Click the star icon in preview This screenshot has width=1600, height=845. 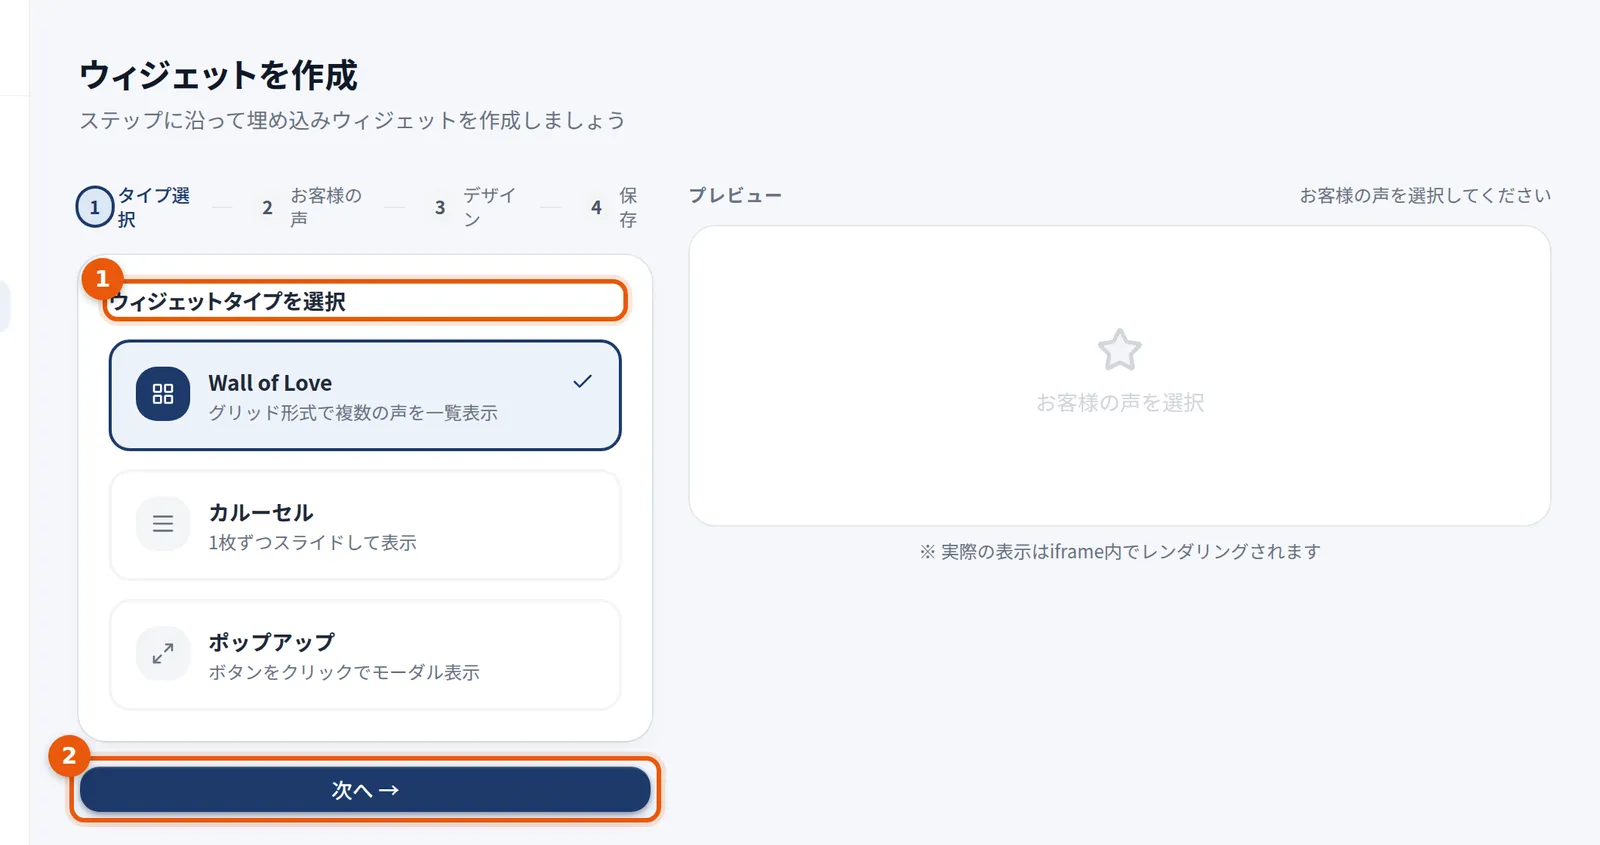pyautogui.click(x=1119, y=350)
